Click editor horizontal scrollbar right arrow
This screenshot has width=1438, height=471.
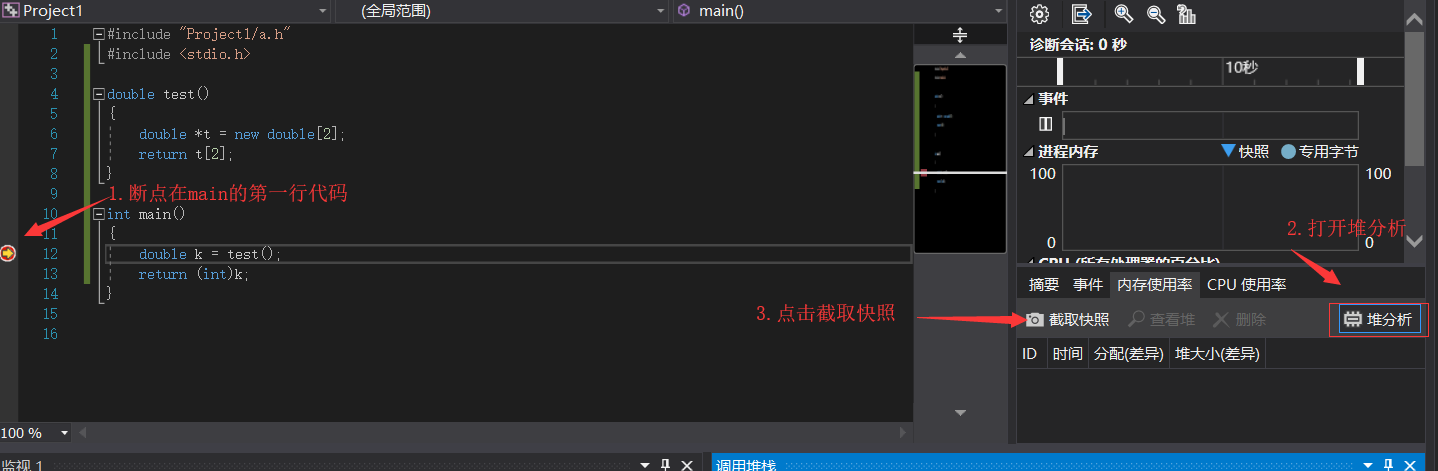[x=904, y=433]
